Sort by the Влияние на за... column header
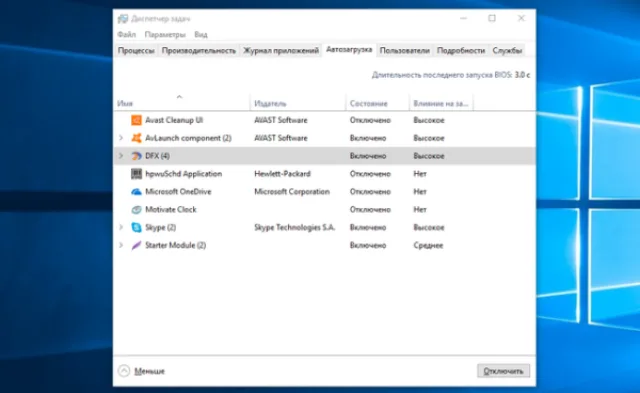This screenshot has height=393, width=640. tap(441, 104)
